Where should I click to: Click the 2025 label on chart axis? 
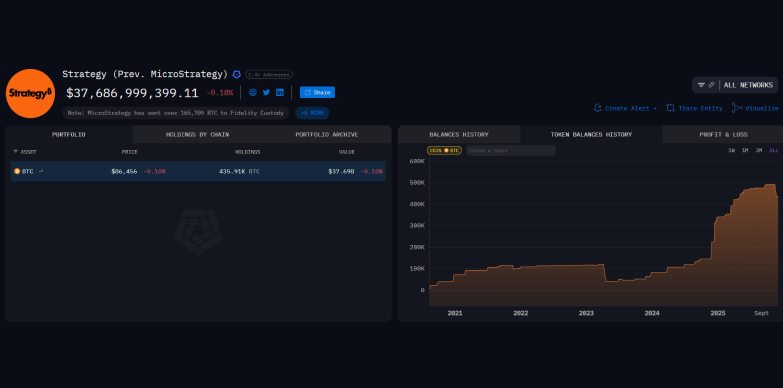coord(718,313)
